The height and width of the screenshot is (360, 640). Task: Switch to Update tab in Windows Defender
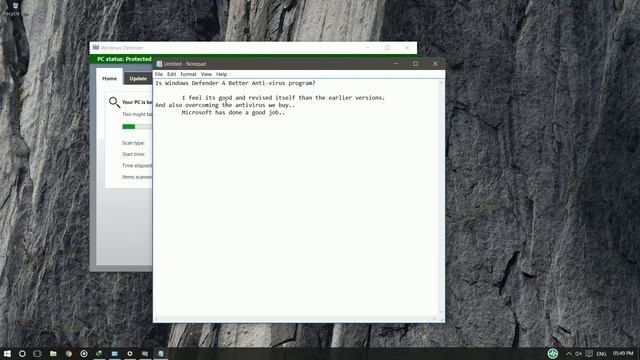[138, 78]
